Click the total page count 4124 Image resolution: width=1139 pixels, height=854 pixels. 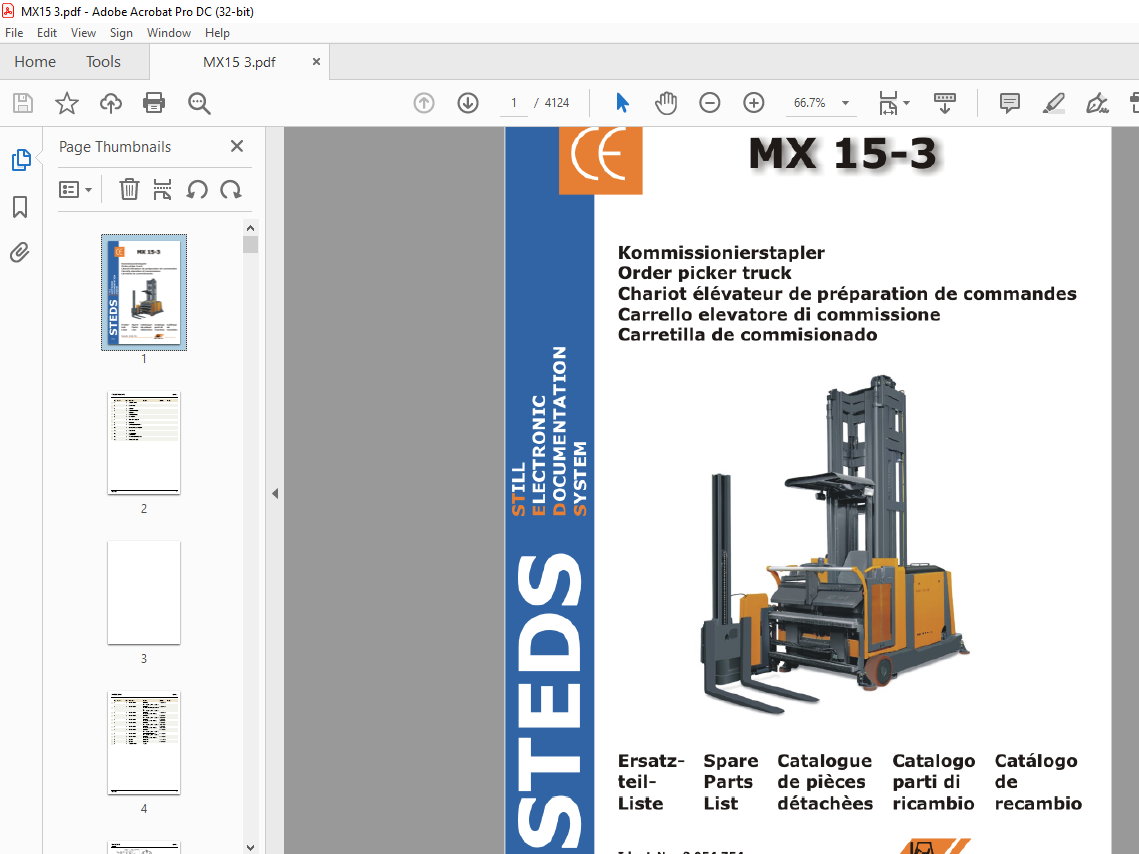557,103
